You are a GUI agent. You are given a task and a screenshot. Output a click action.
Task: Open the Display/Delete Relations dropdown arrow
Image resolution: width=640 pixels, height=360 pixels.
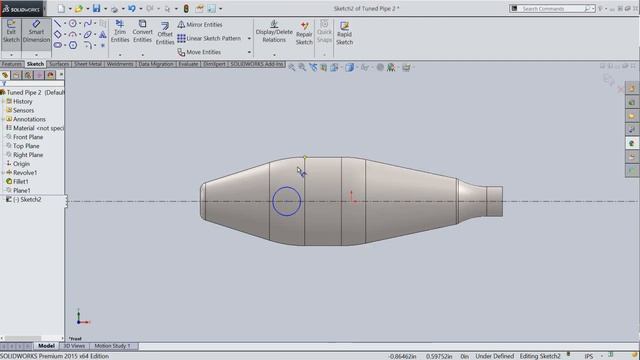tap(274, 54)
